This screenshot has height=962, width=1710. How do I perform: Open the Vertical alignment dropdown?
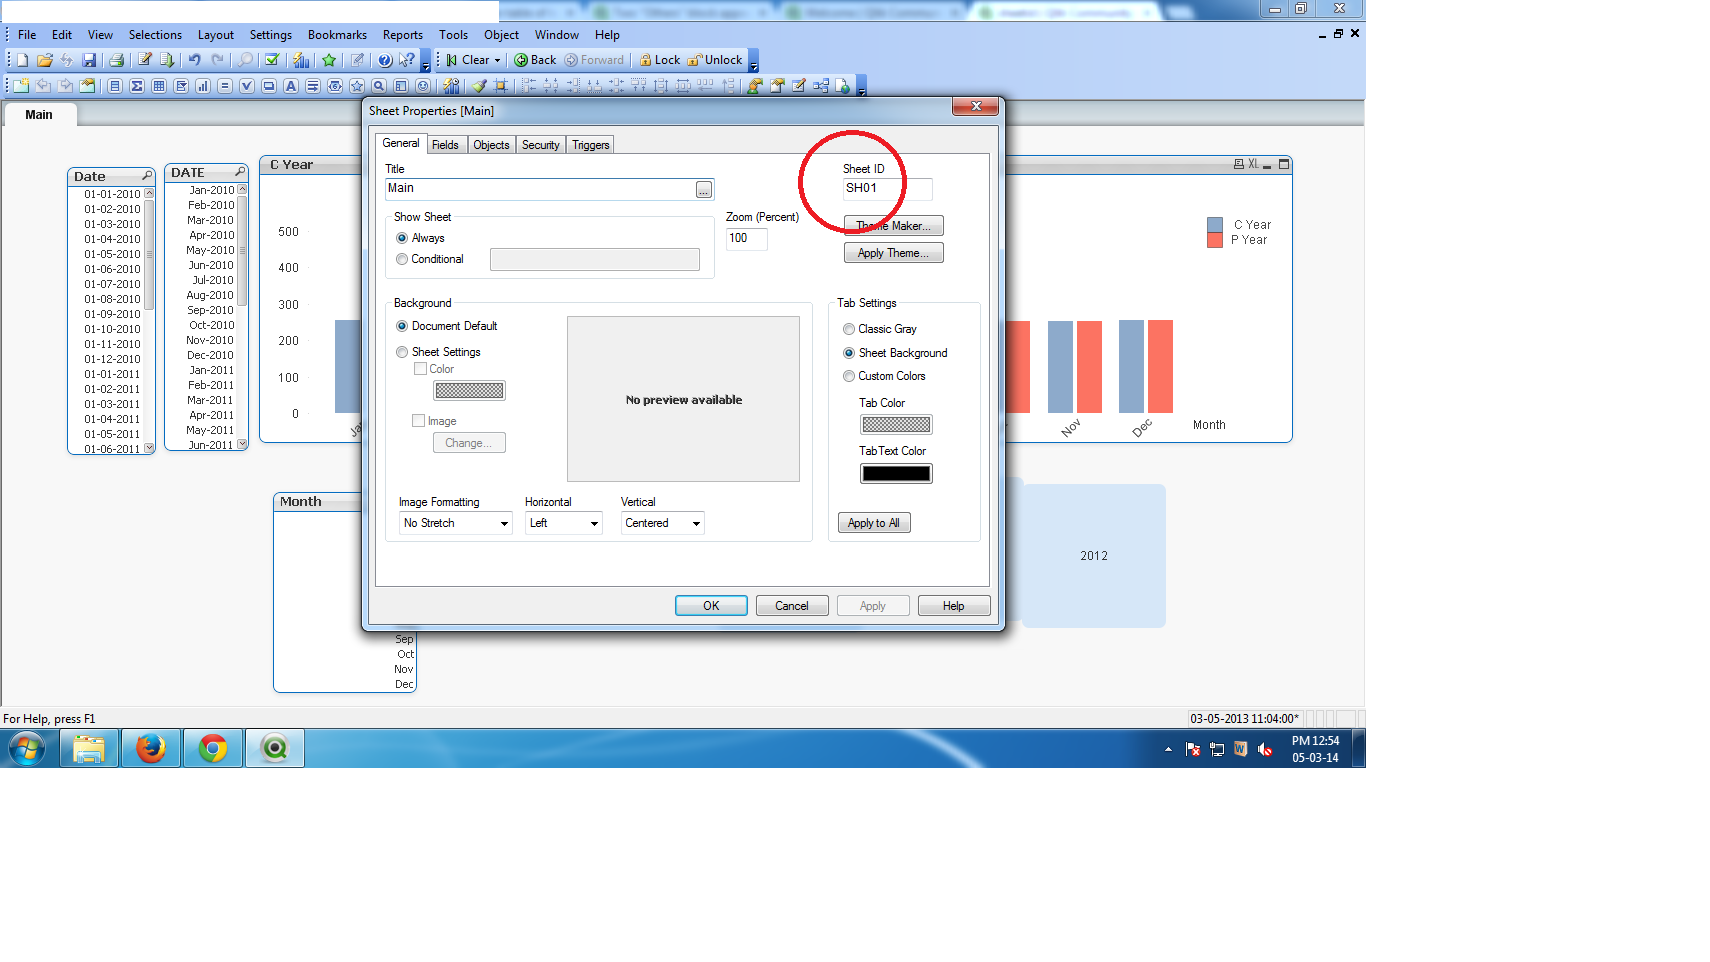pyautogui.click(x=663, y=523)
